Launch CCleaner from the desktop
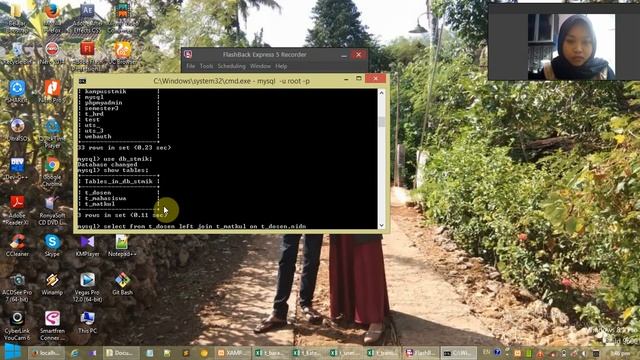640x360 pixels. [17, 245]
